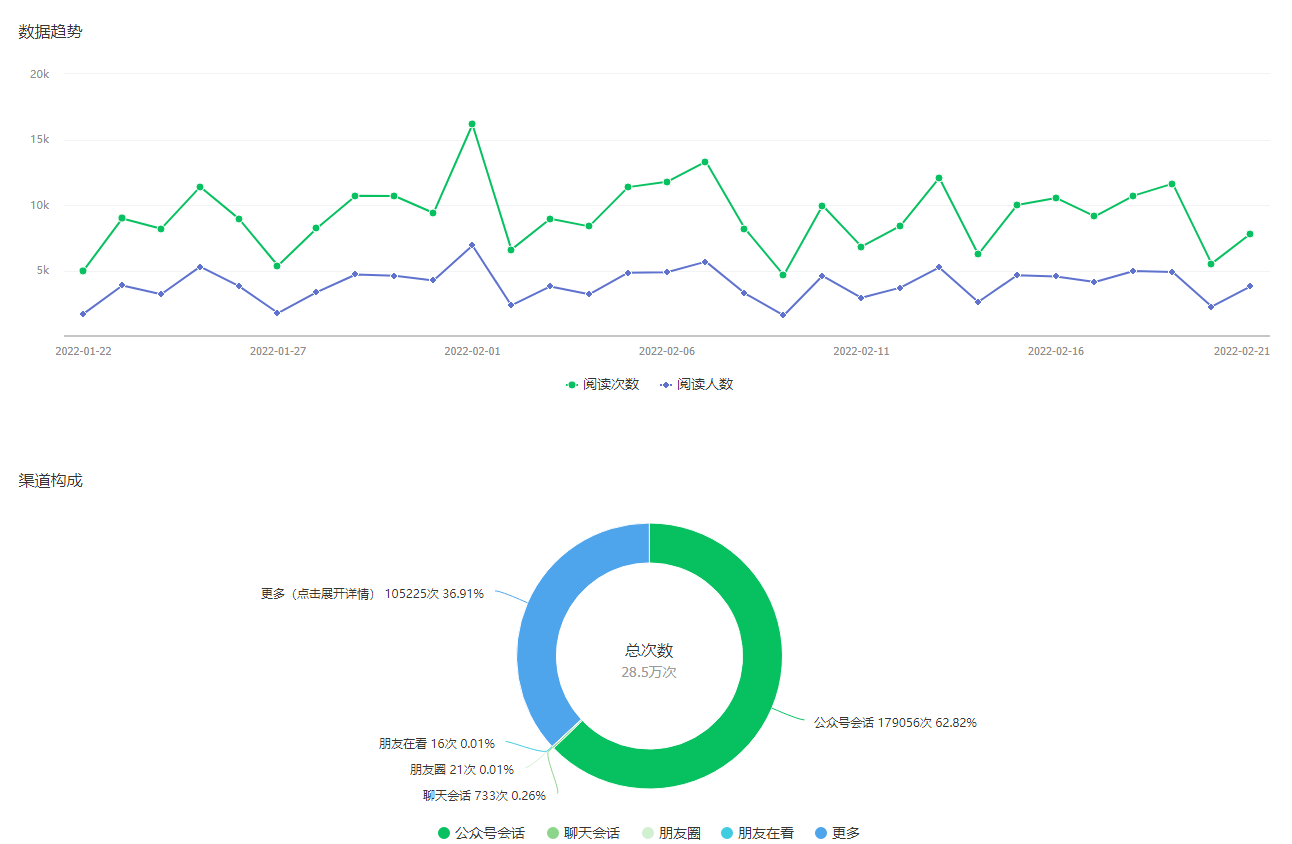Viewport: 1292px width, 844px height.
Task: Toggle the 朋友在看 legend item
Action: tap(757, 833)
